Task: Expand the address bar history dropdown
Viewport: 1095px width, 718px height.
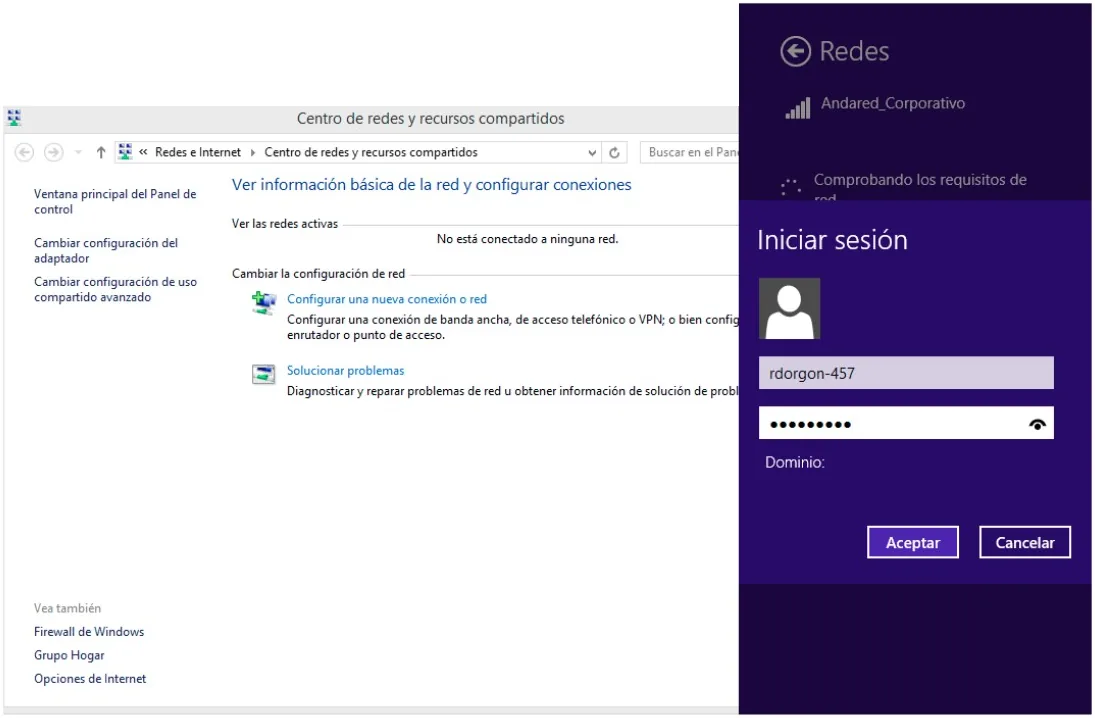Action: (592, 152)
